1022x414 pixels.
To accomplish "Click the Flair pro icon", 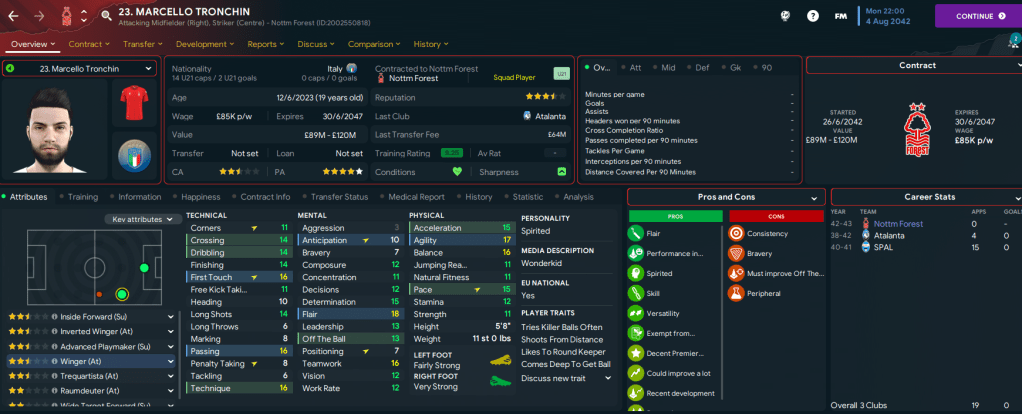I will pyautogui.click(x=636, y=233).
